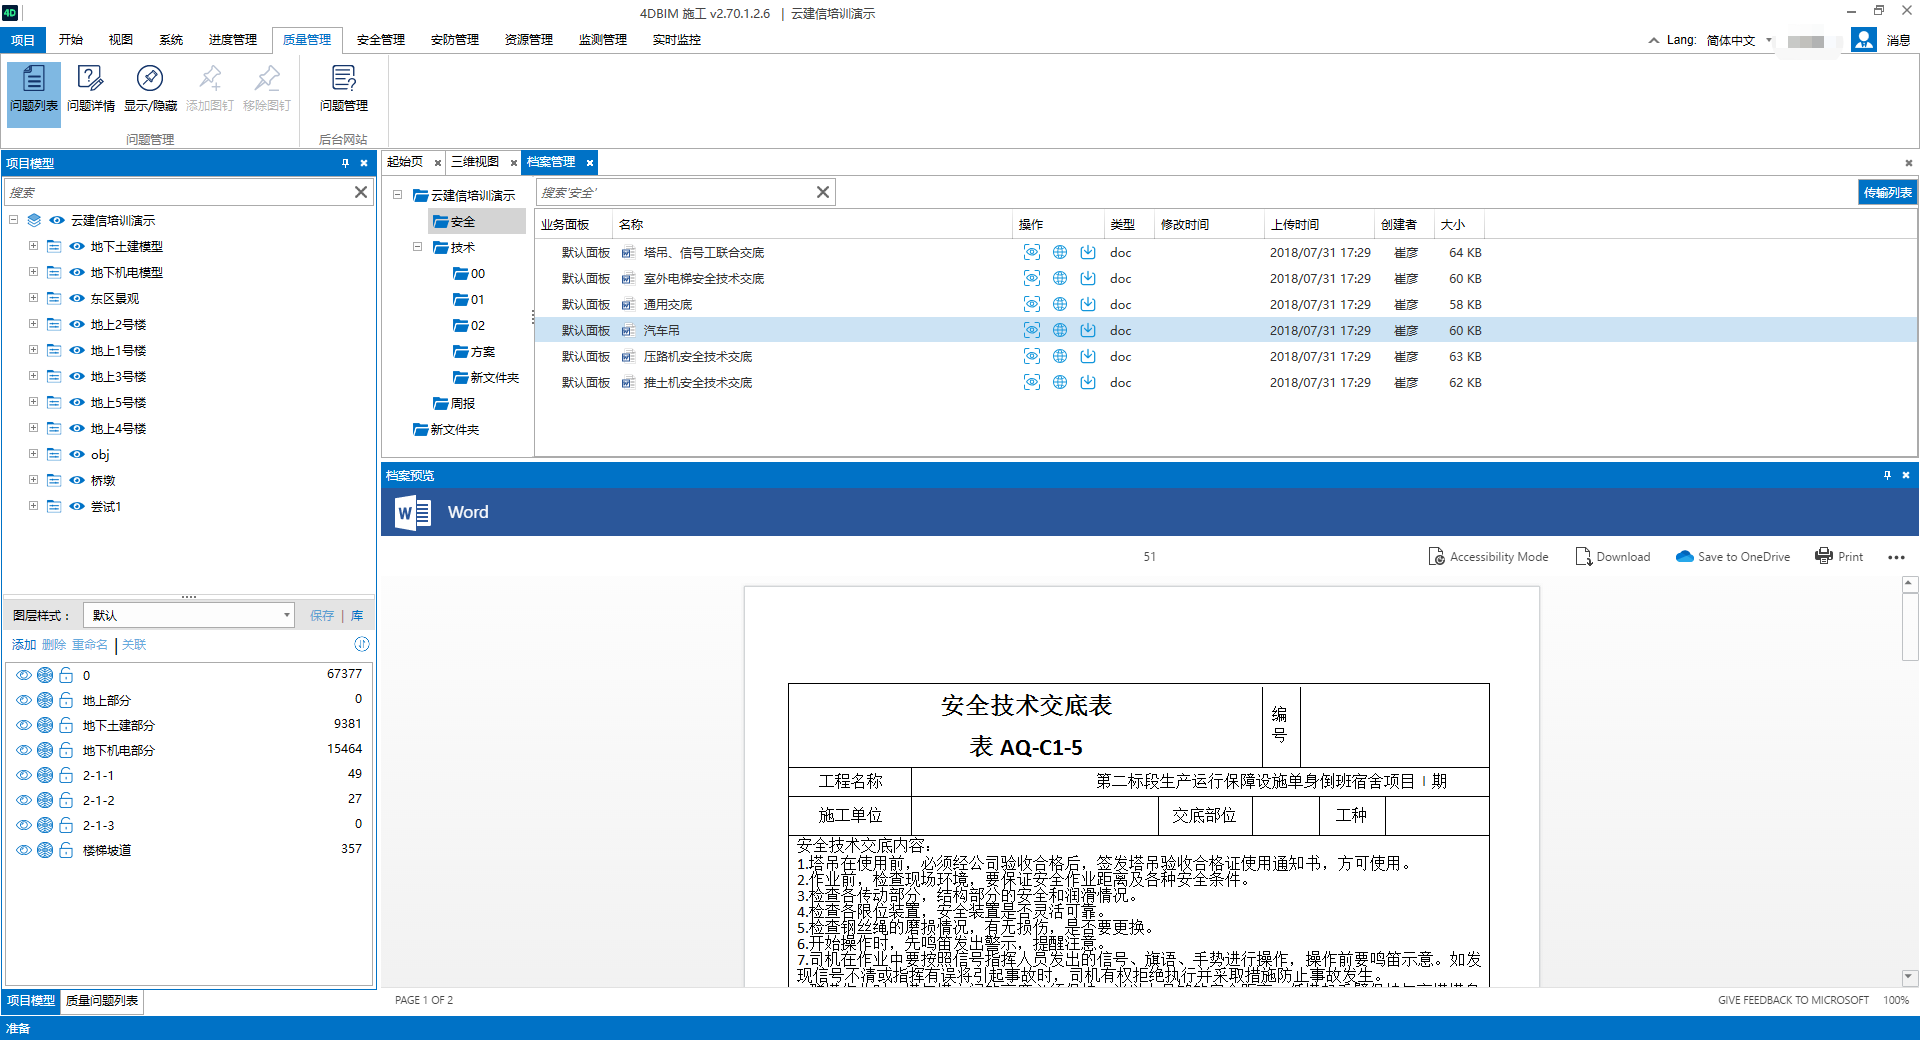Switch to the 安全管理 ribbon tab
1920x1040 pixels.
(x=380, y=40)
